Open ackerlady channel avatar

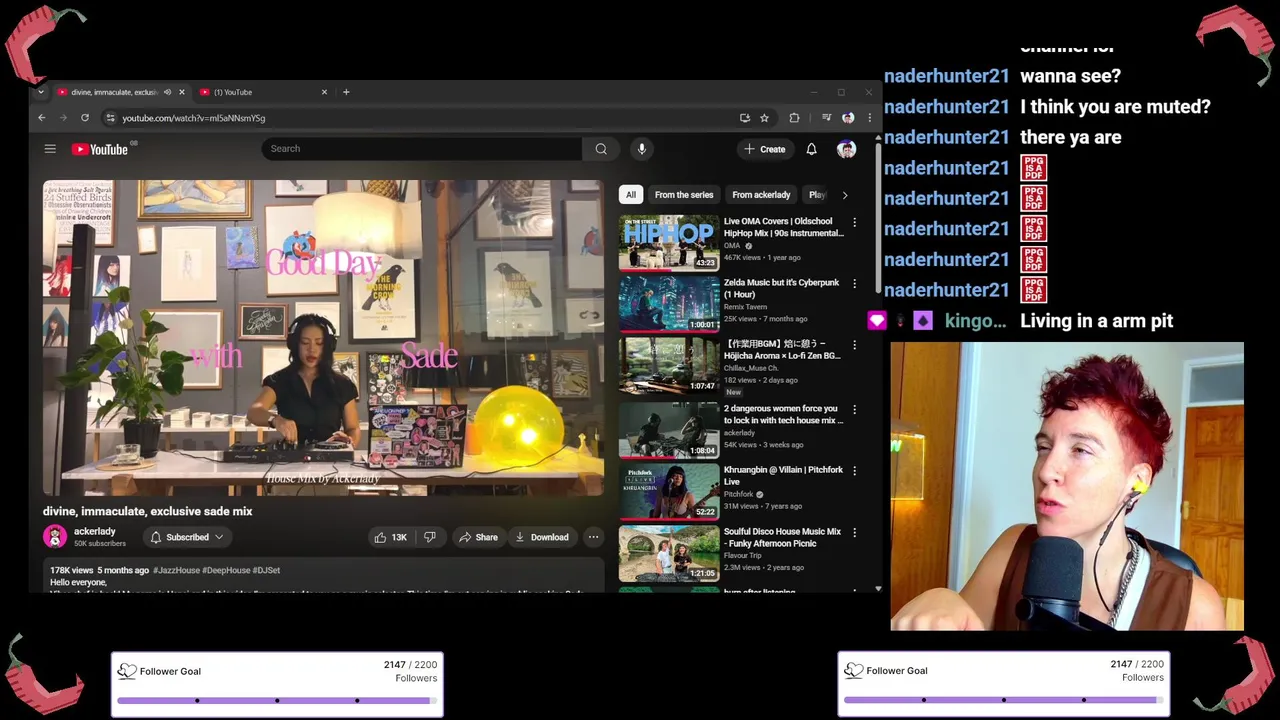click(x=55, y=537)
